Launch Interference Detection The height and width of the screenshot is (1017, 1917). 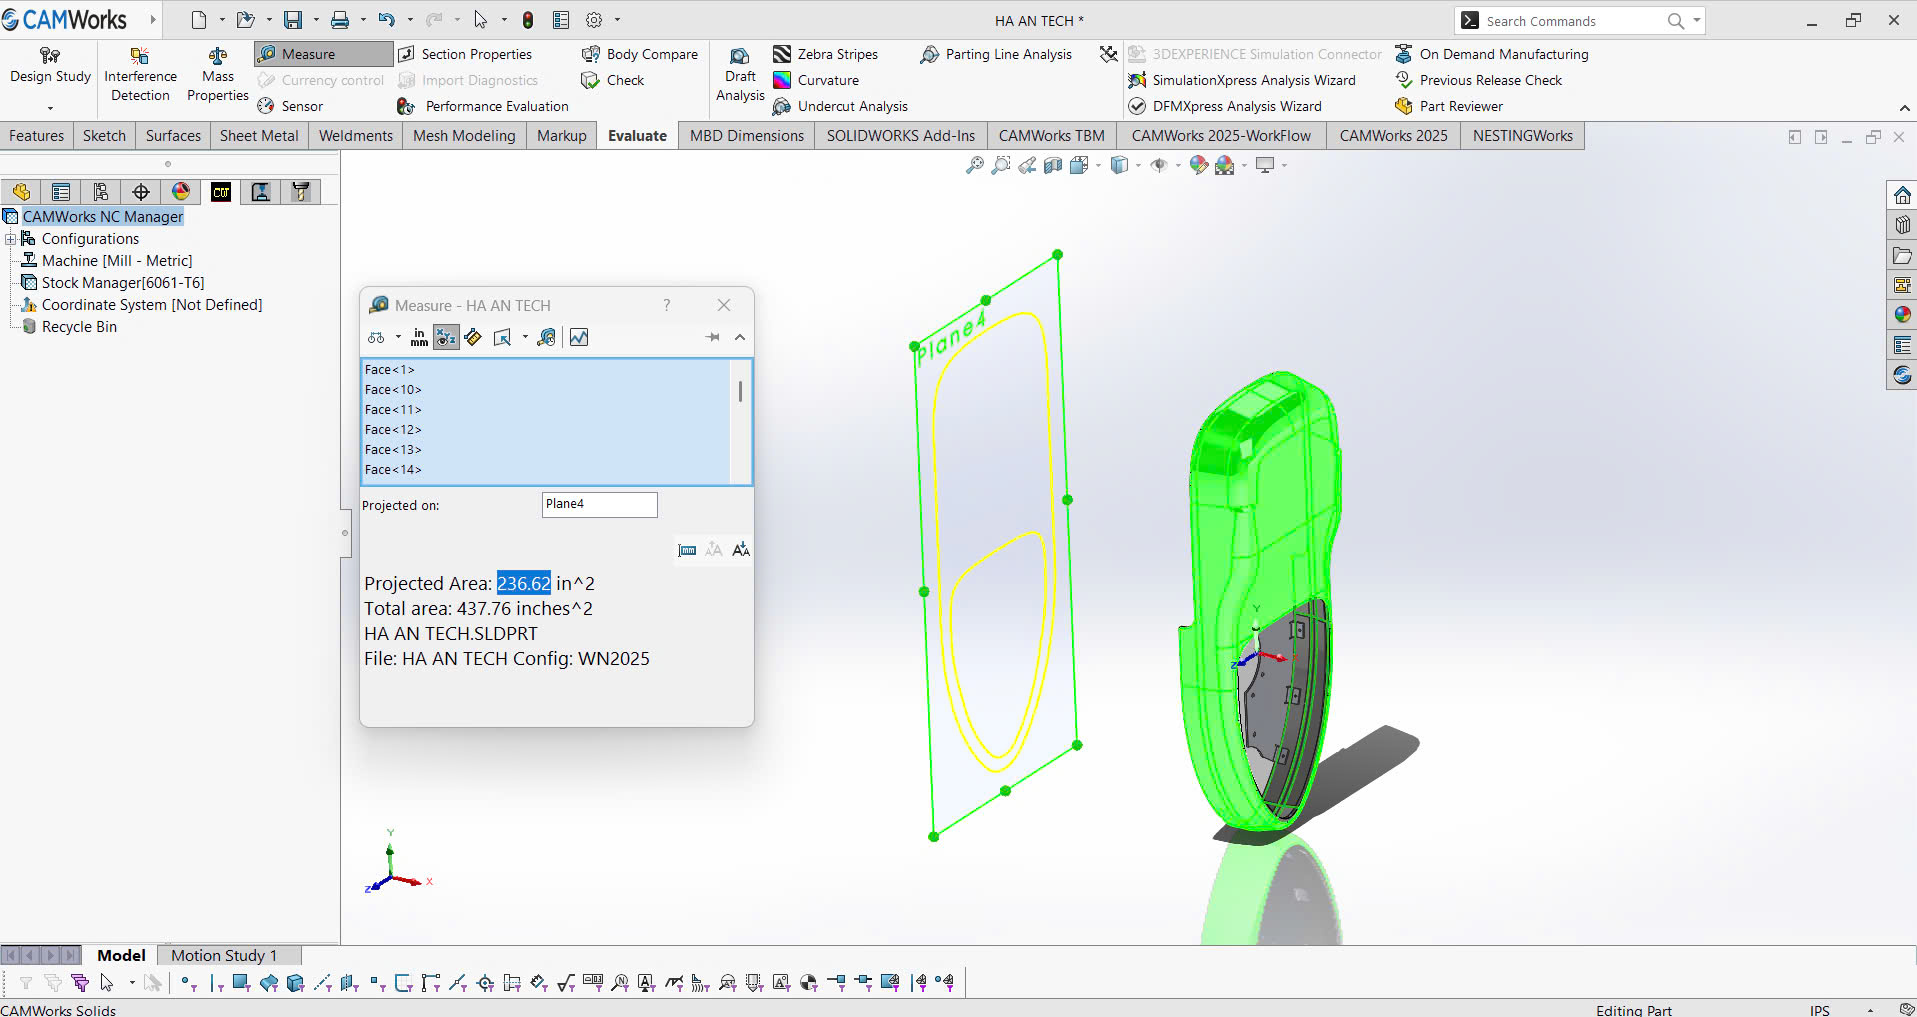140,74
